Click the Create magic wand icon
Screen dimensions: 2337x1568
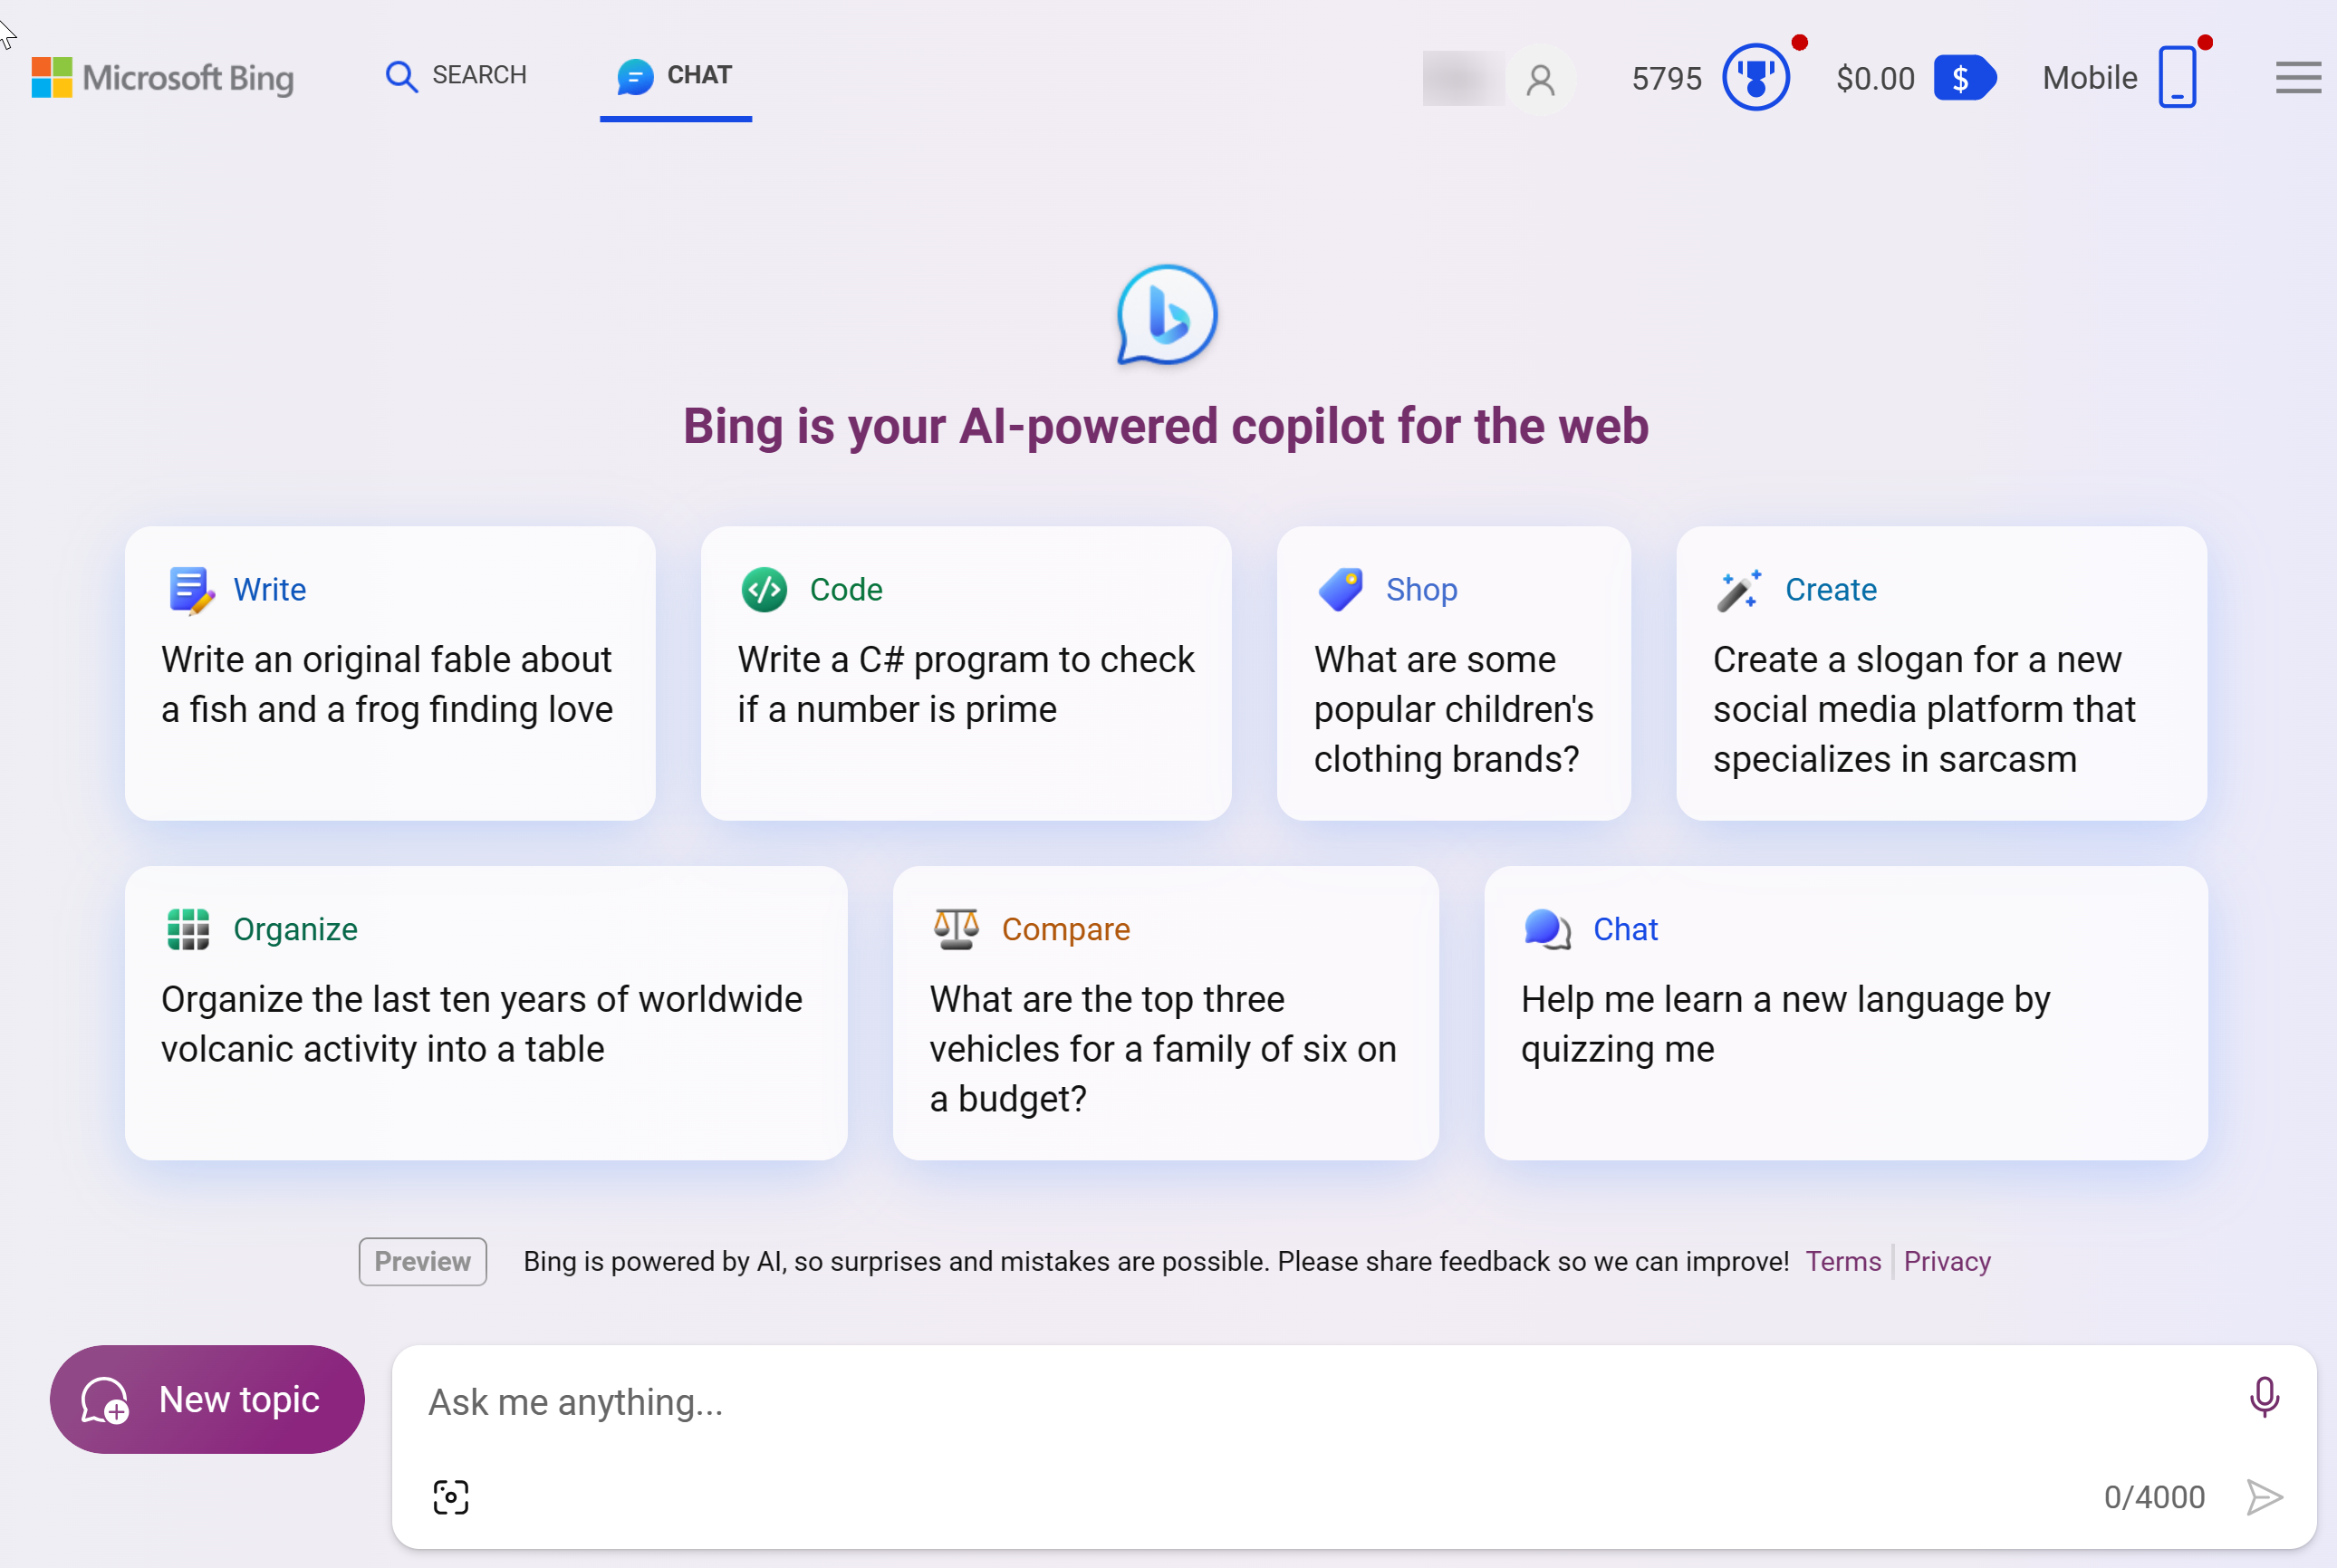click(1739, 590)
